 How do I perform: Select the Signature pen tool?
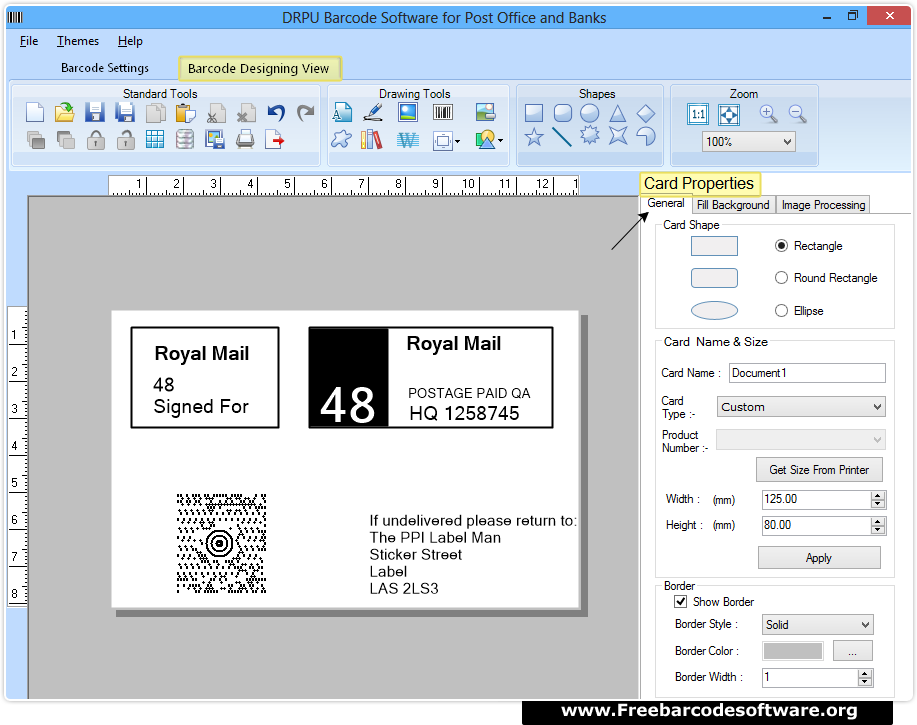click(373, 112)
